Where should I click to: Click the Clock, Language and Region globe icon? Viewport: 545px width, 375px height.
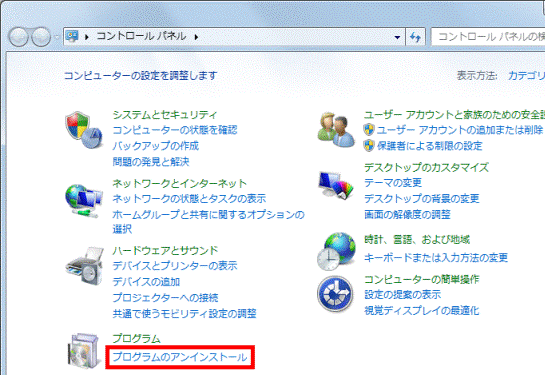pos(336,251)
